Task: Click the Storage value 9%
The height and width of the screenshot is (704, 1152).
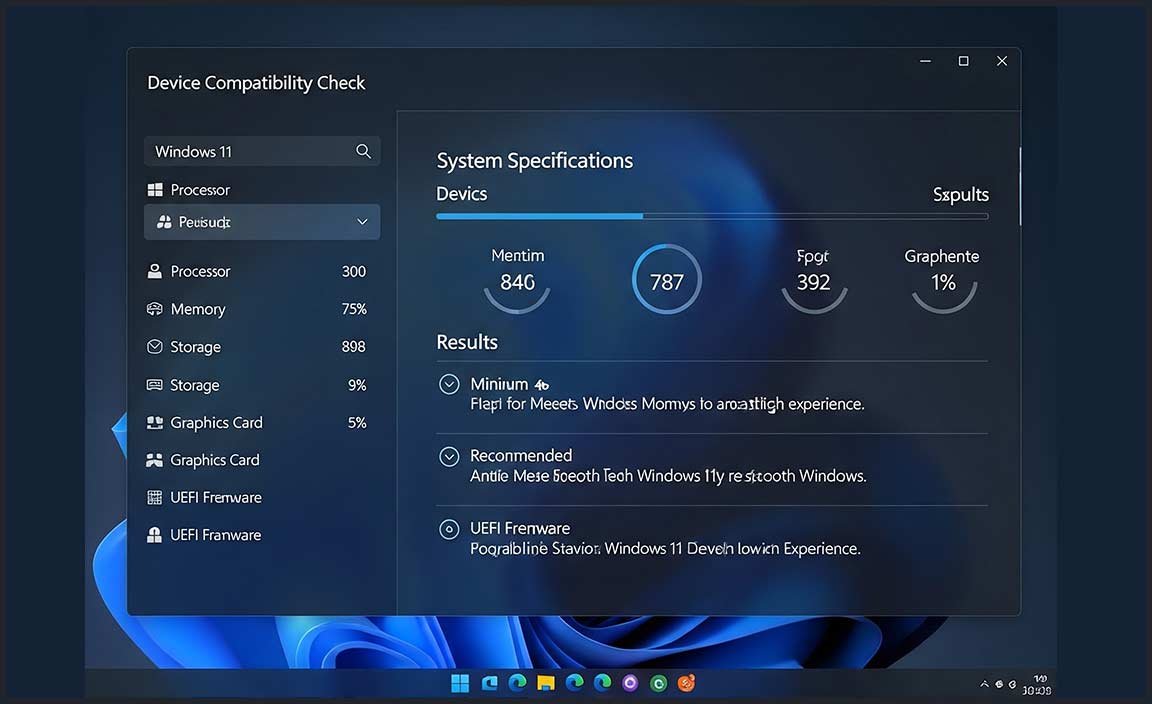Action: click(x=357, y=385)
